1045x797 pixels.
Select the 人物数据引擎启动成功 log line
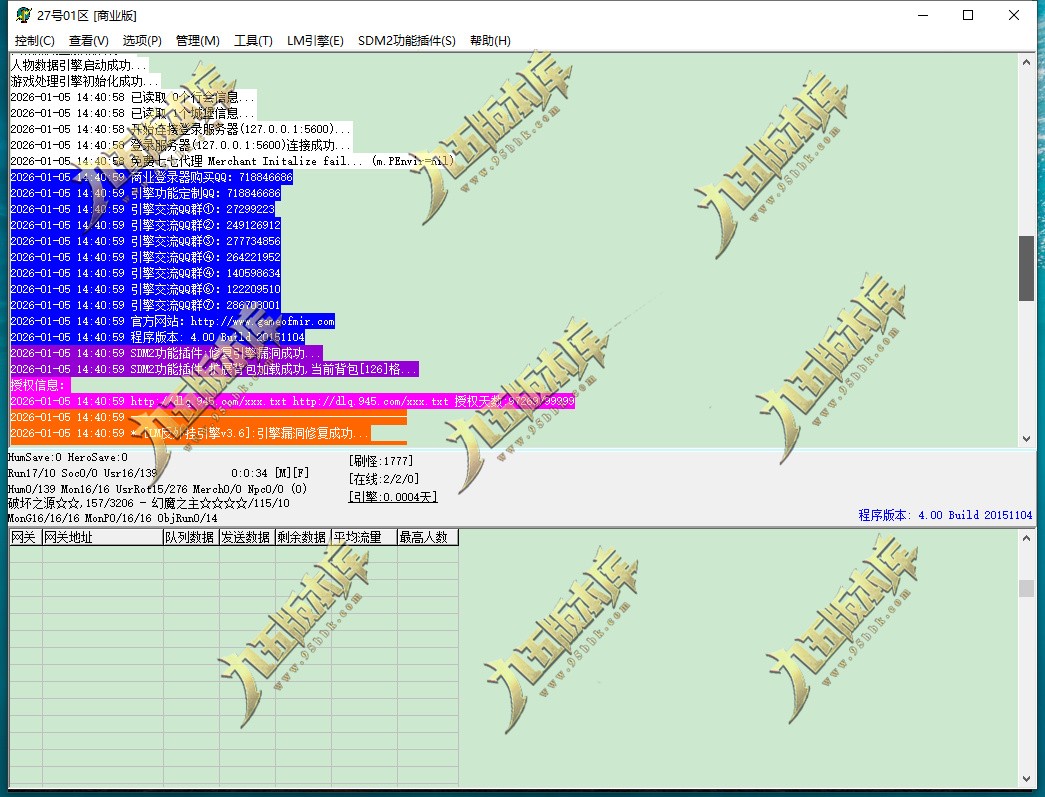(79, 65)
